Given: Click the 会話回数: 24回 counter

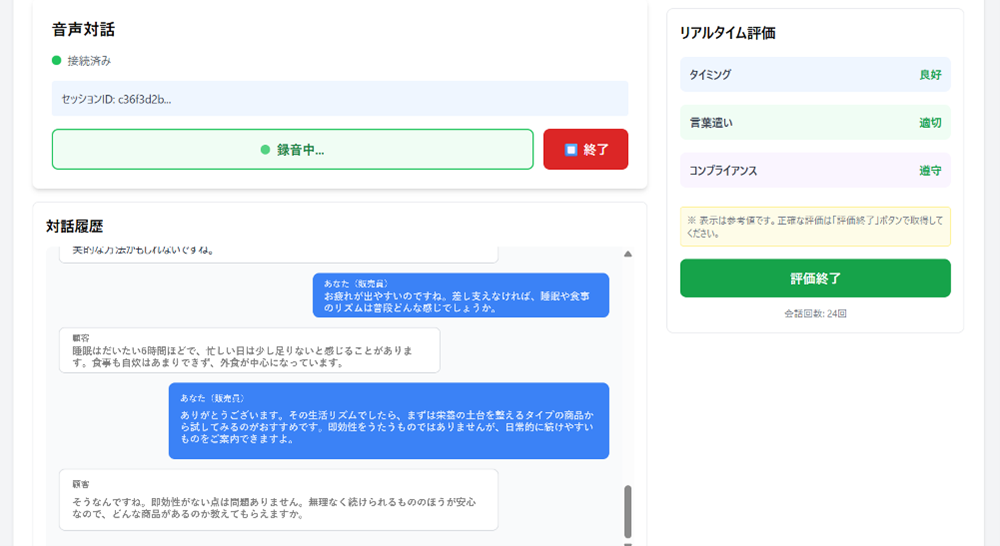Looking at the screenshot, I should click(x=815, y=314).
